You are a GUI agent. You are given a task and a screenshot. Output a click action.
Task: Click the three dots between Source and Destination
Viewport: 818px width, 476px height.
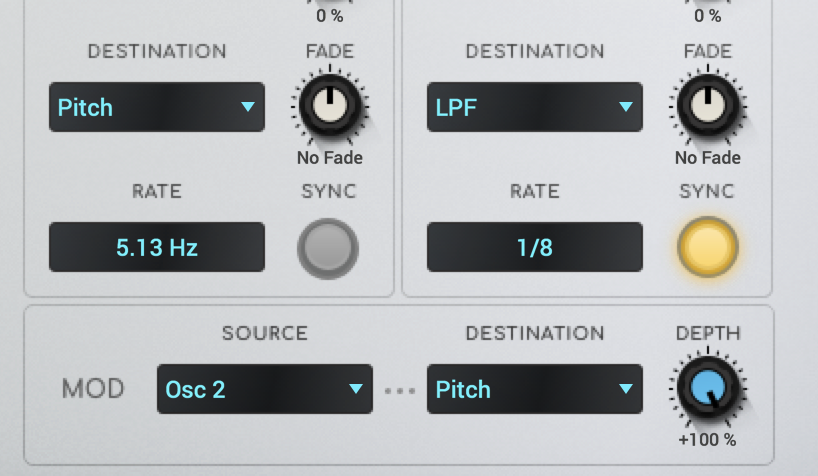(x=400, y=390)
